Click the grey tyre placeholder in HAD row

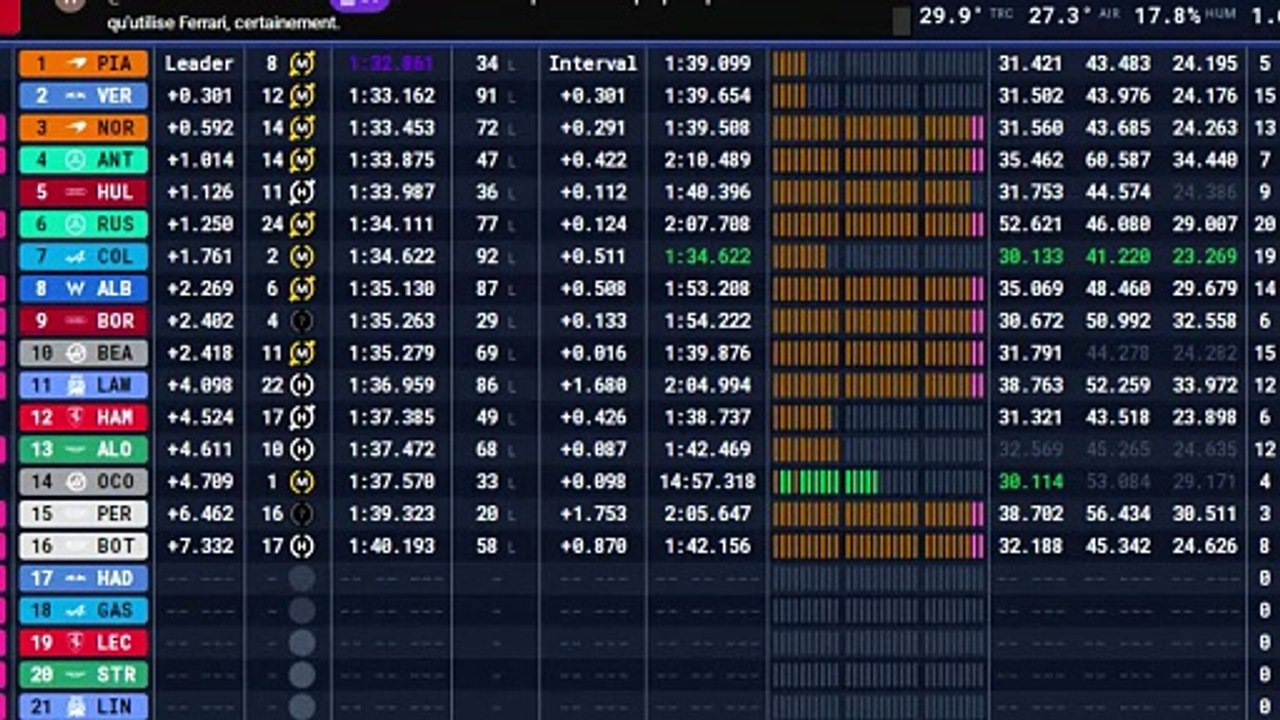click(302, 578)
